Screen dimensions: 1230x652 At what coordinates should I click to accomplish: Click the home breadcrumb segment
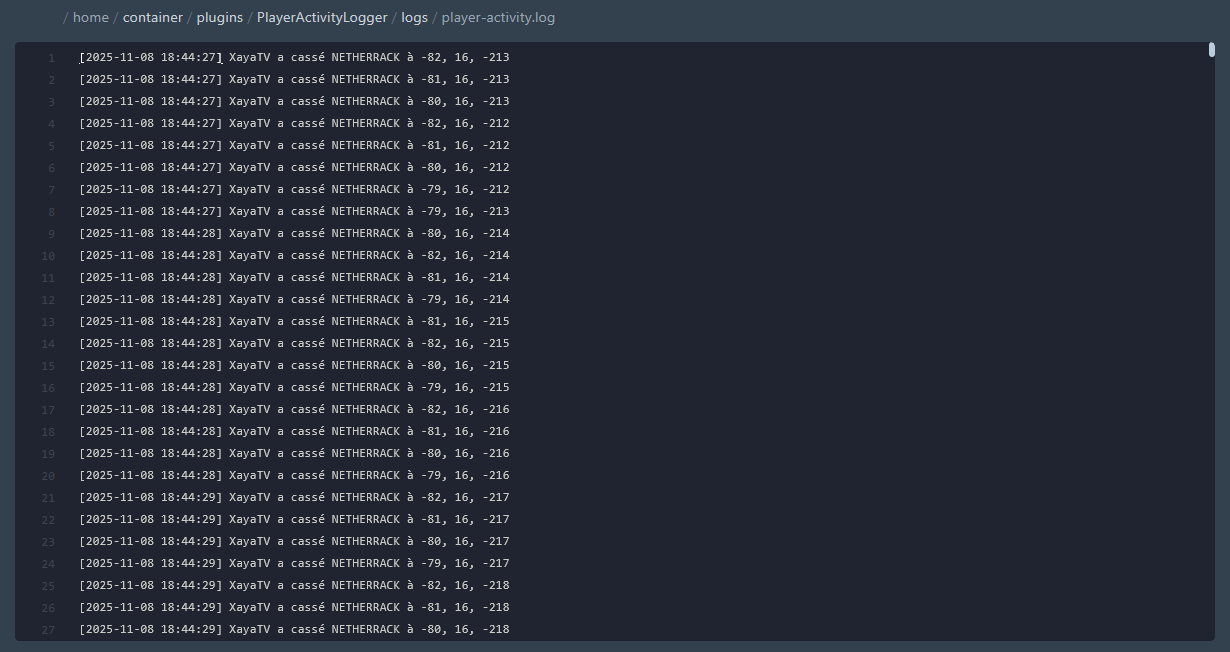pyautogui.click(x=90, y=18)
